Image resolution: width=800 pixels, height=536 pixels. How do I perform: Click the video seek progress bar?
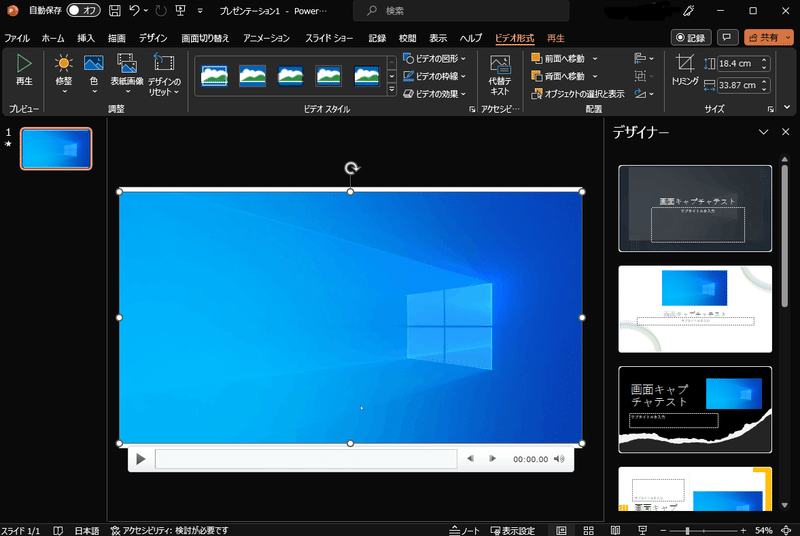pyautogui.click(x=306, y=459)
